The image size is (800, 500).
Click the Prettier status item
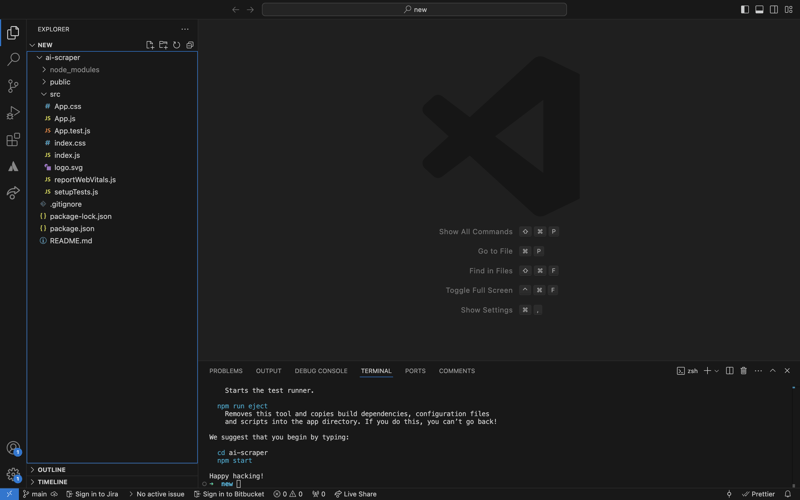758,494
